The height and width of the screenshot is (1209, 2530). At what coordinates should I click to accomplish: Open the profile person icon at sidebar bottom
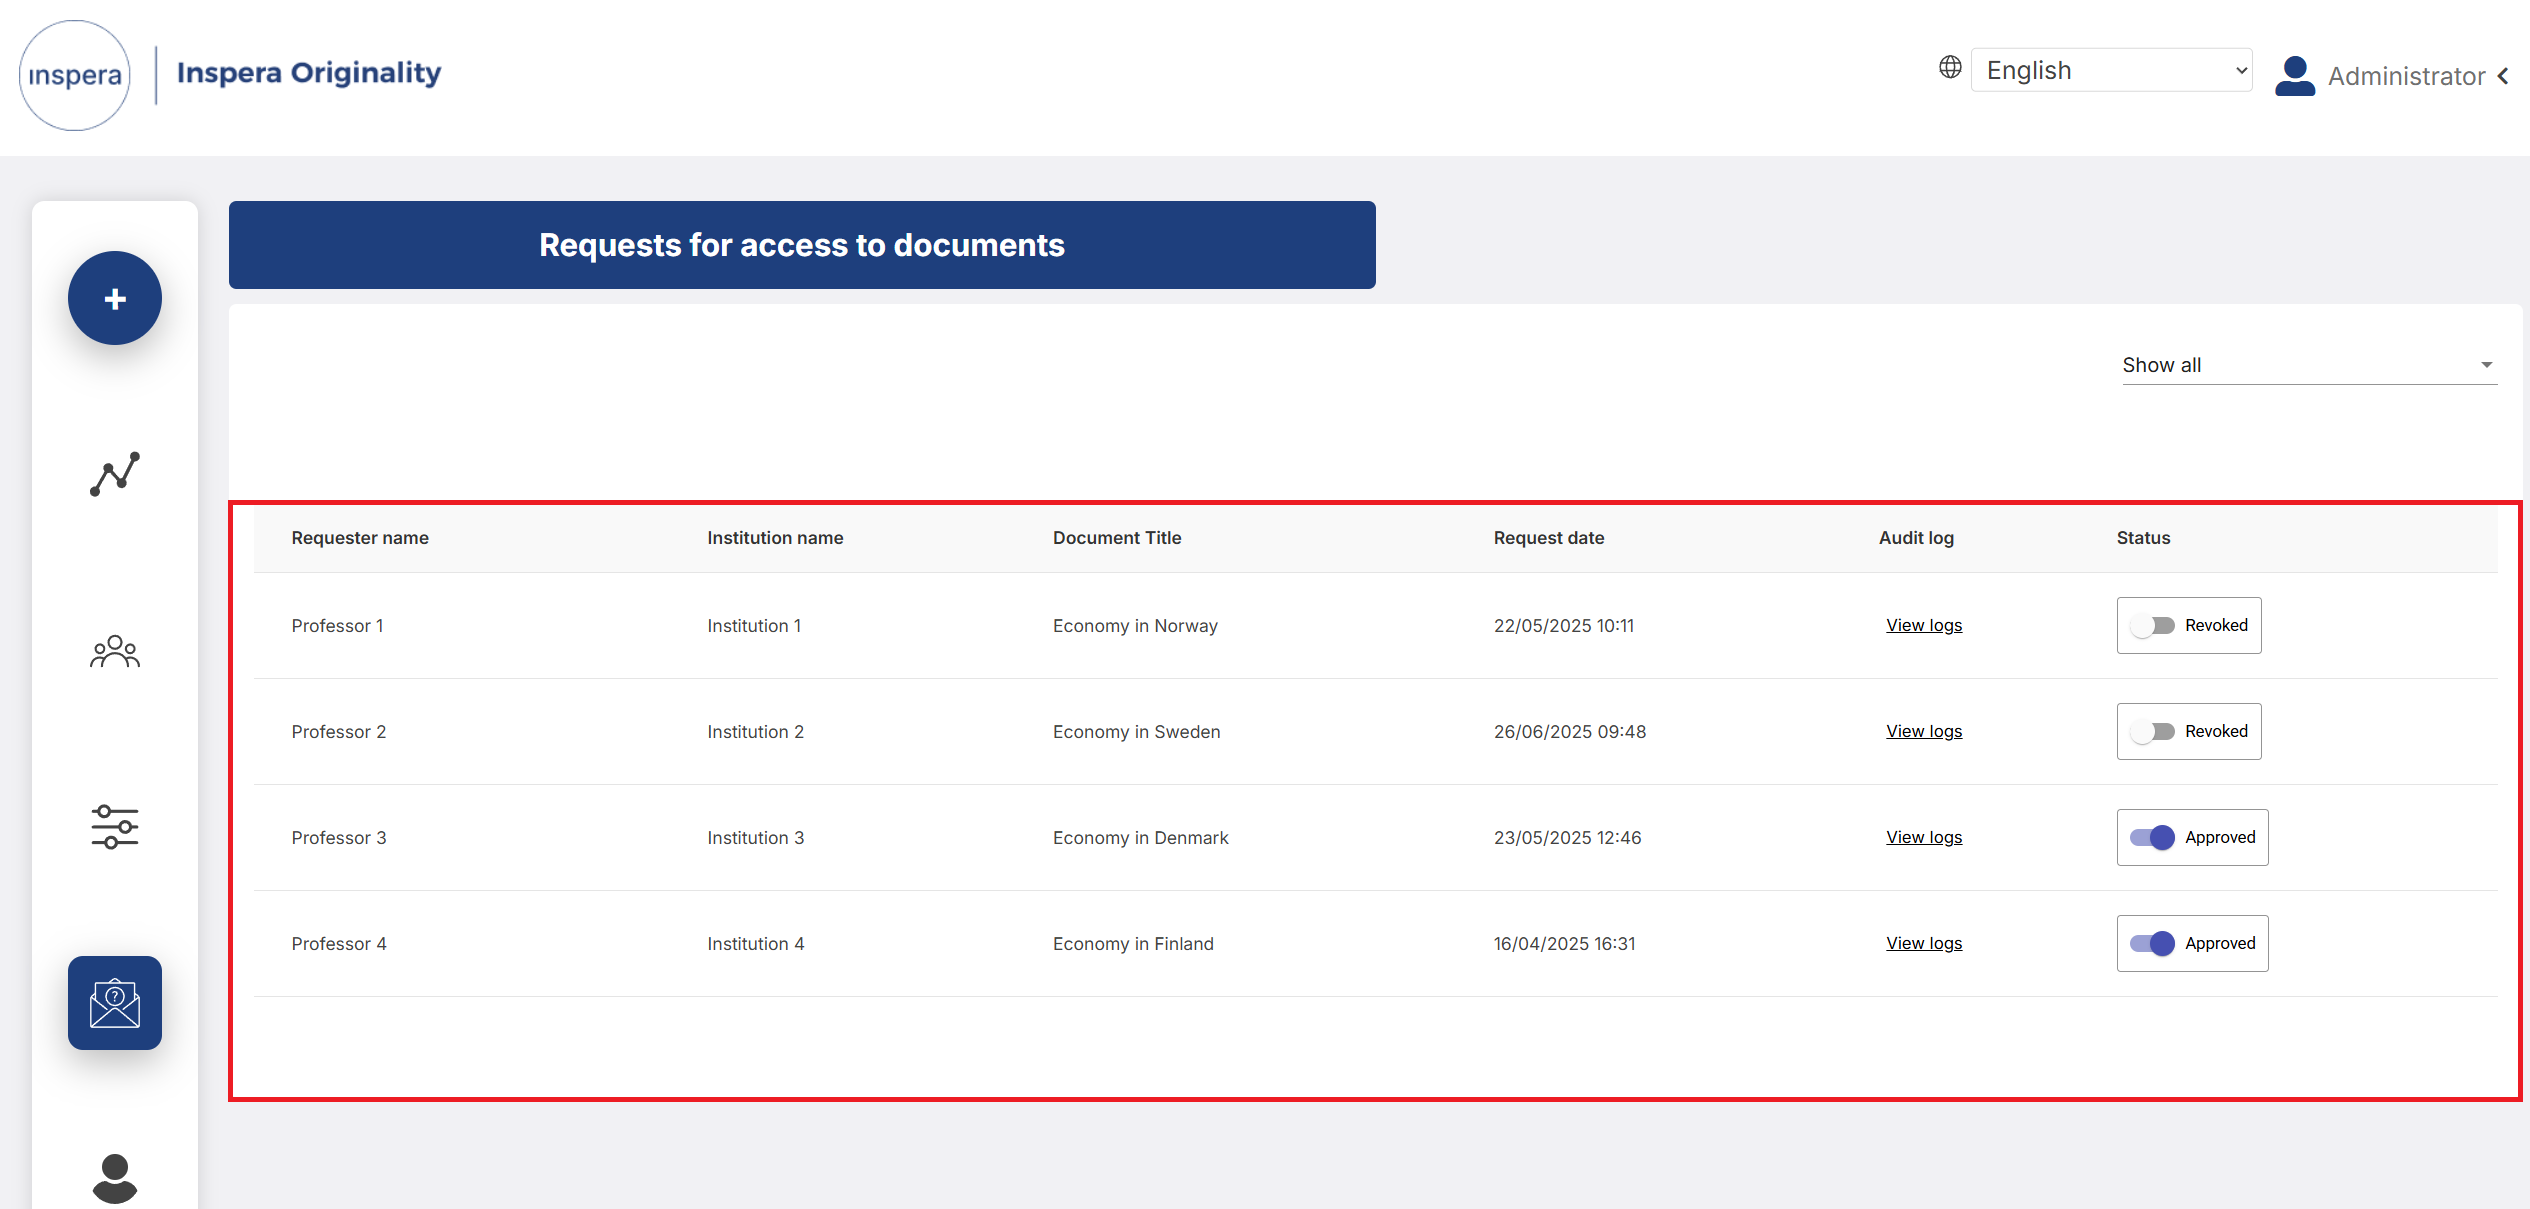coord(115,1179)
